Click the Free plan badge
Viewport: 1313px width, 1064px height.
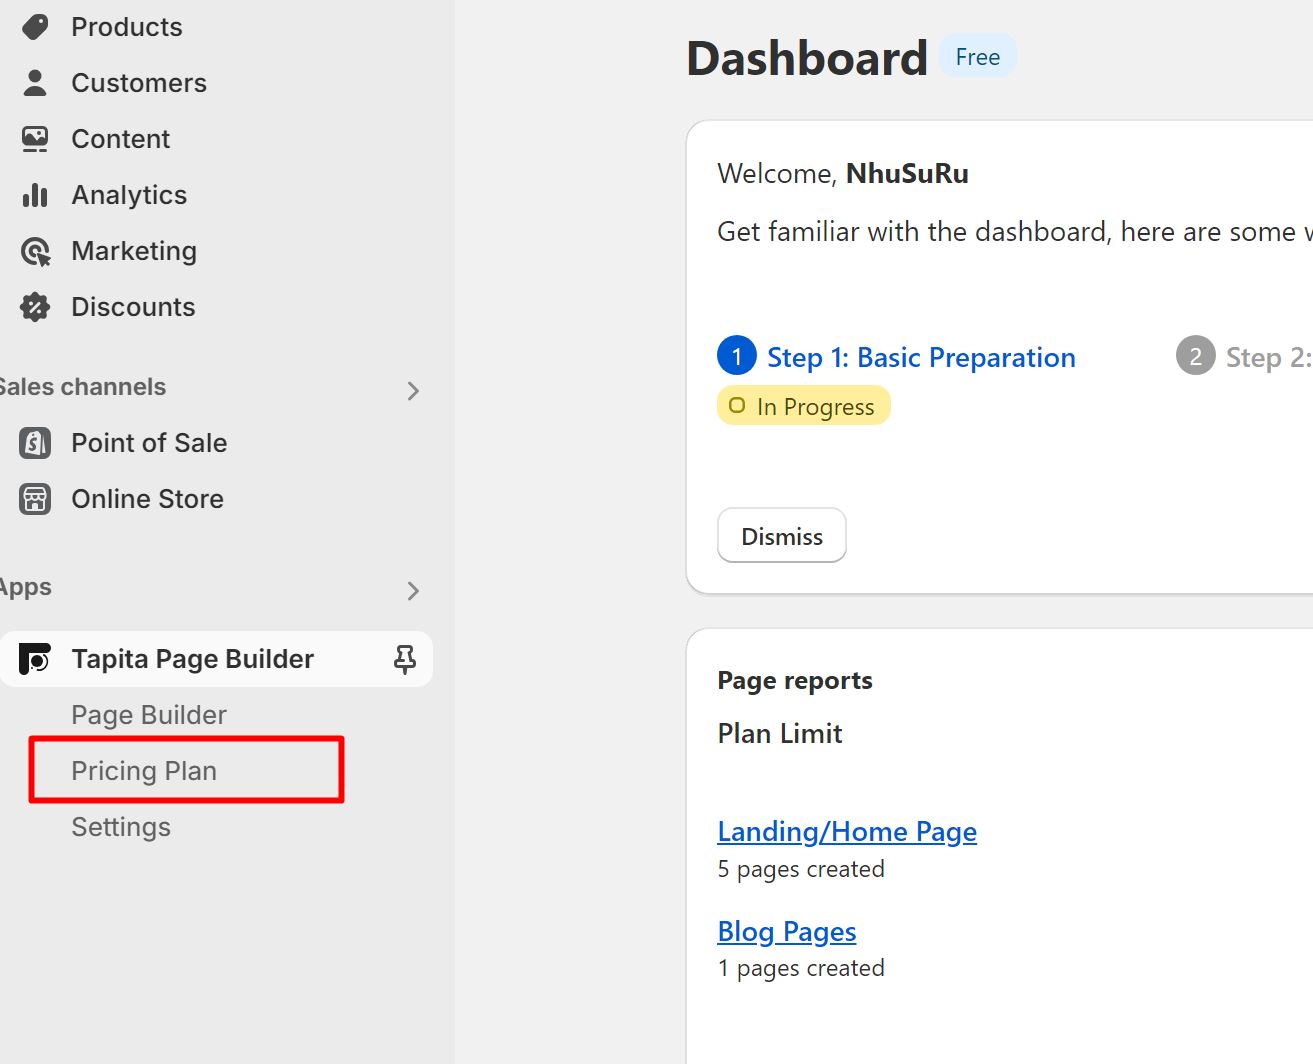tap(978, 57)
